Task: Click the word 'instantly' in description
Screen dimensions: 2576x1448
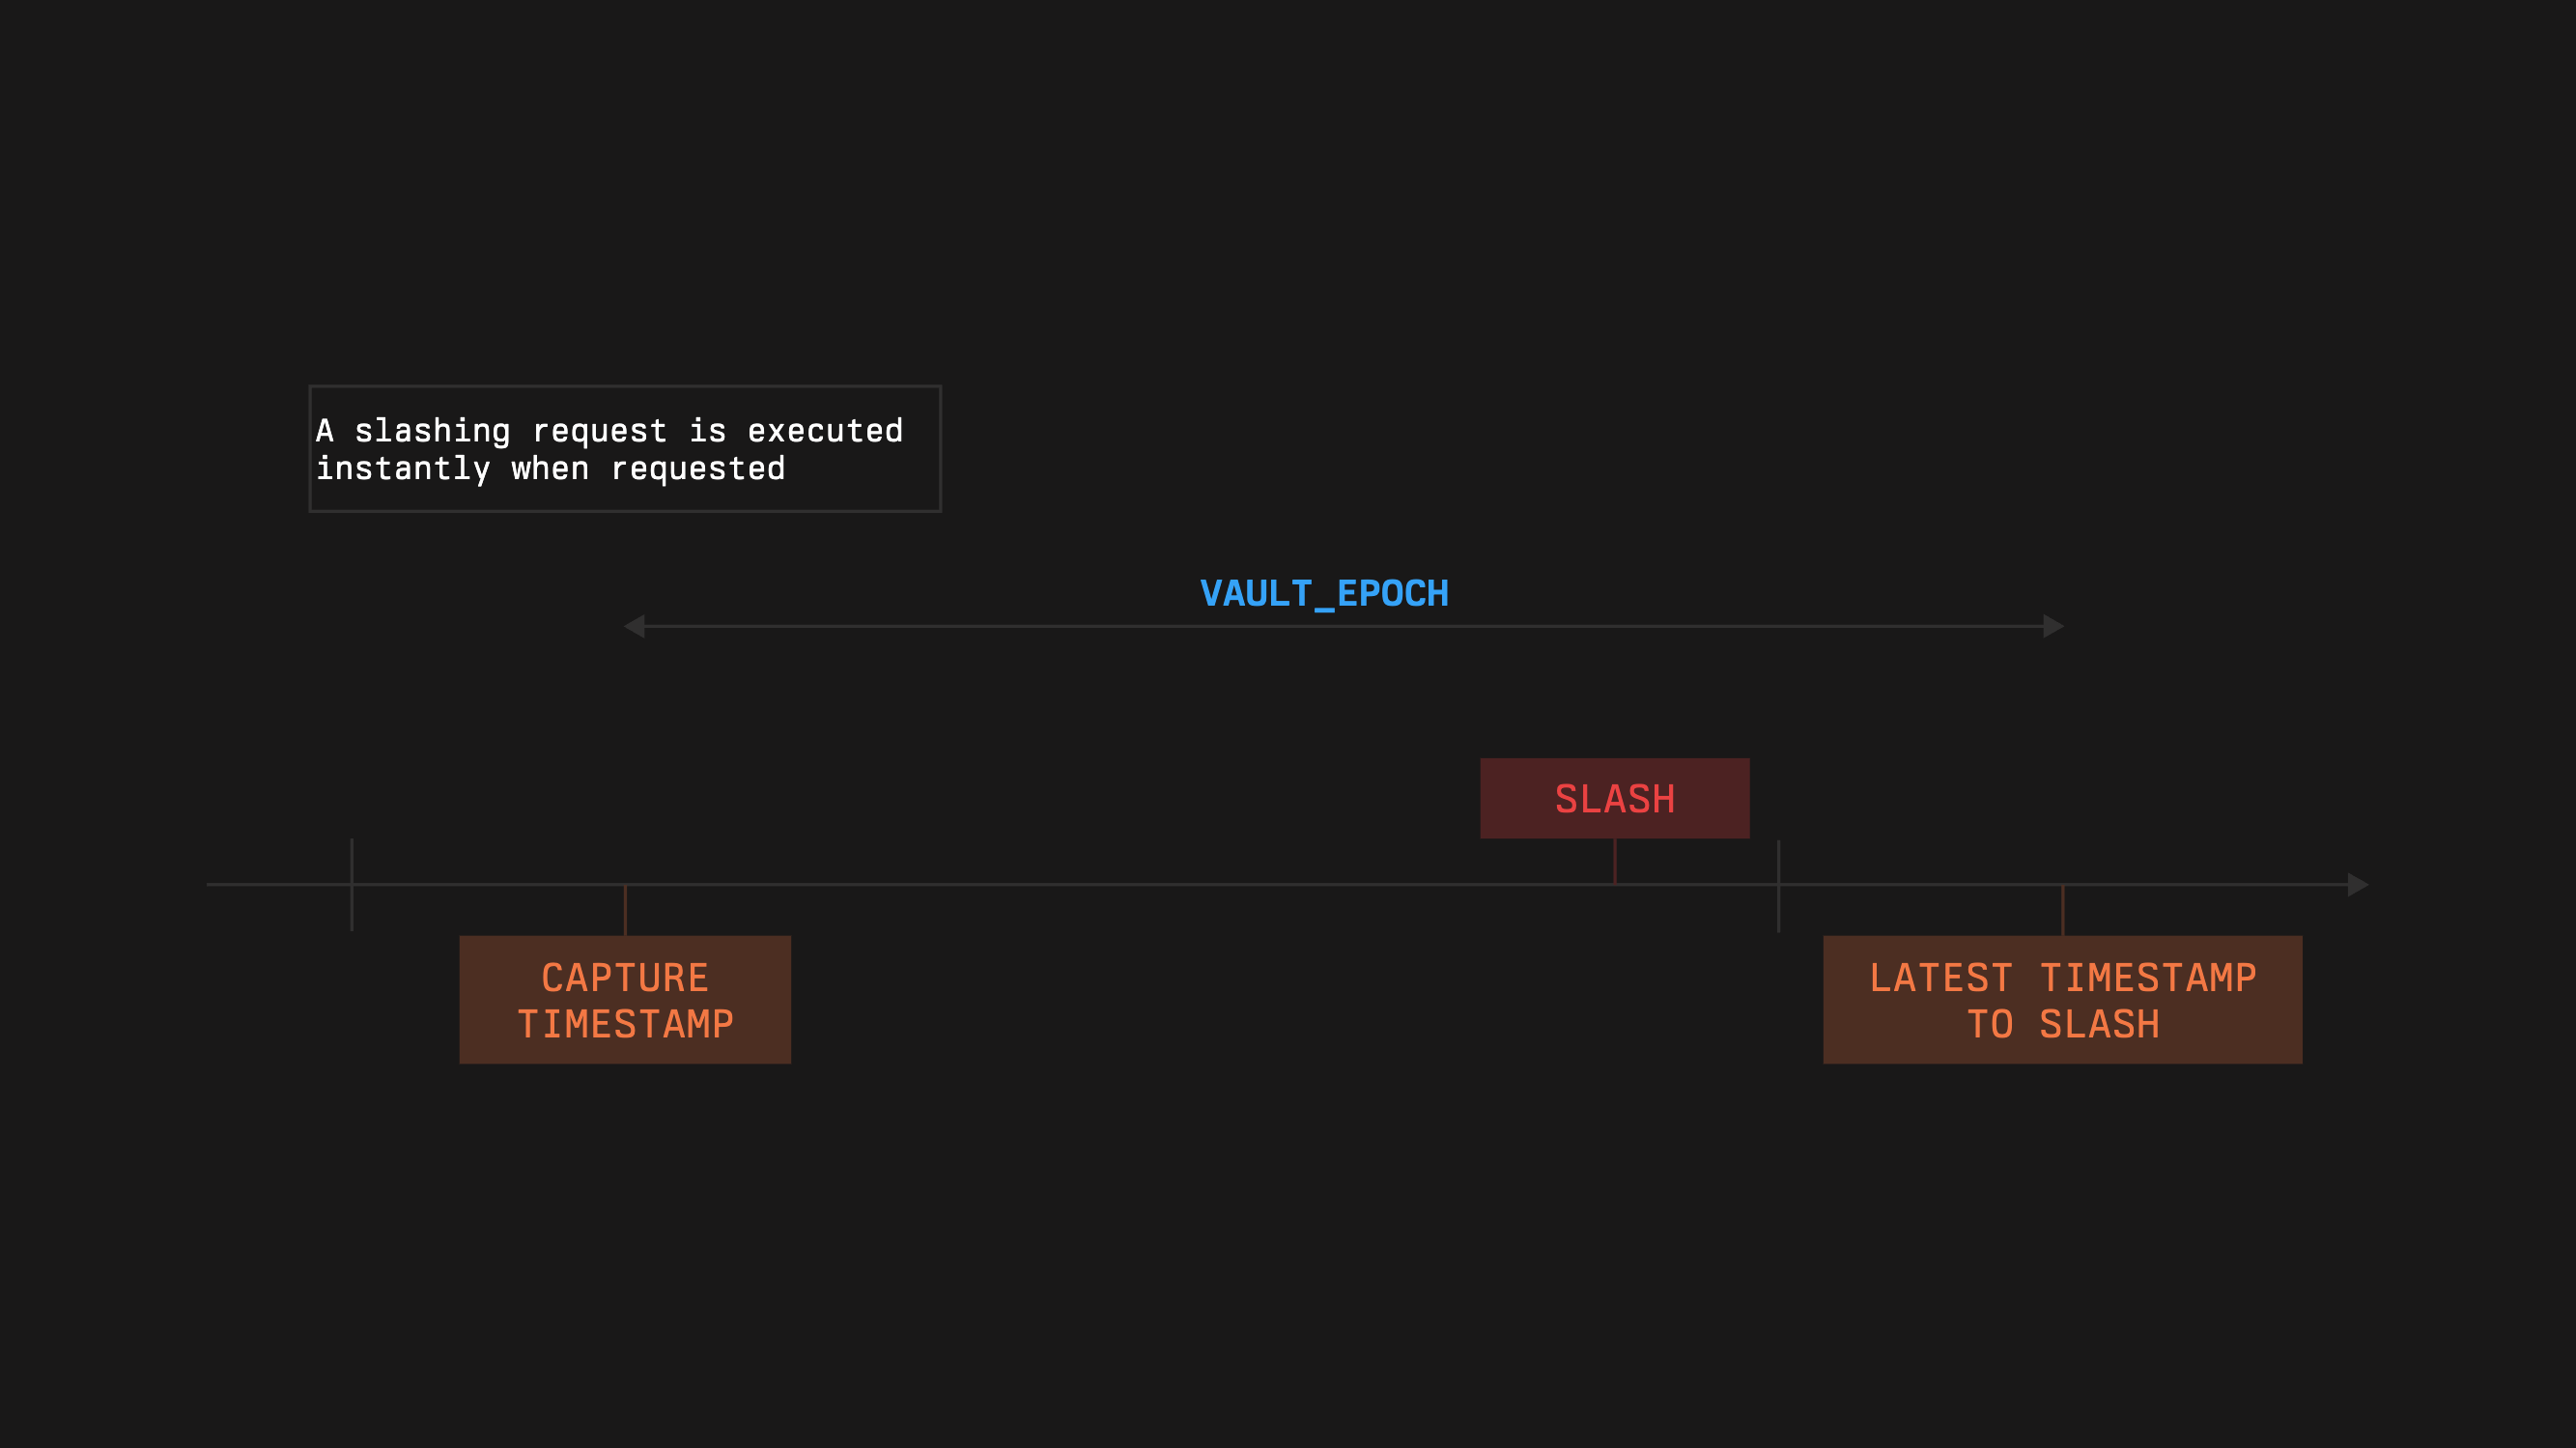Action: (403, 468)
